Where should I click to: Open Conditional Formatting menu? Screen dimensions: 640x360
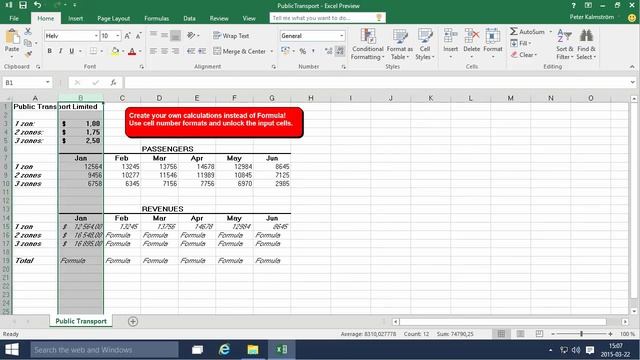pos(367,45)
